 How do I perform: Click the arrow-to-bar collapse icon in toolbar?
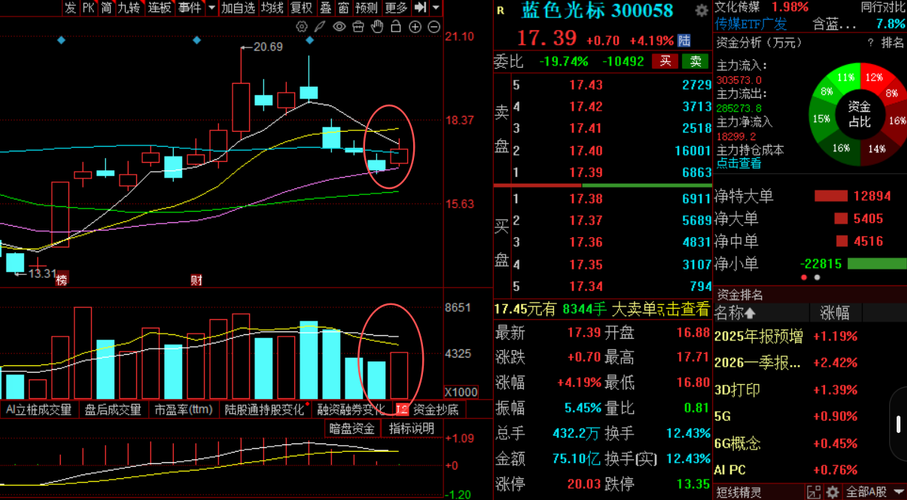421,8
